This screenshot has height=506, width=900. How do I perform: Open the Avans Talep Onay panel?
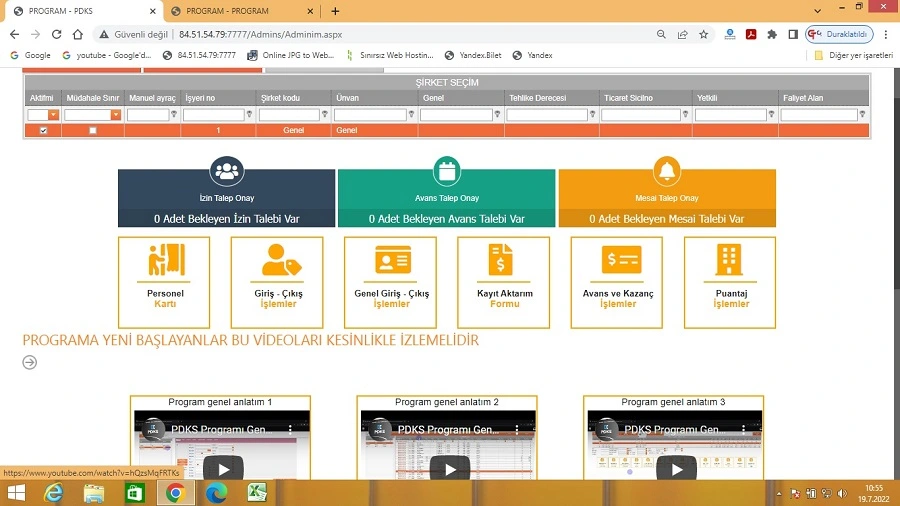coord(446,198)
